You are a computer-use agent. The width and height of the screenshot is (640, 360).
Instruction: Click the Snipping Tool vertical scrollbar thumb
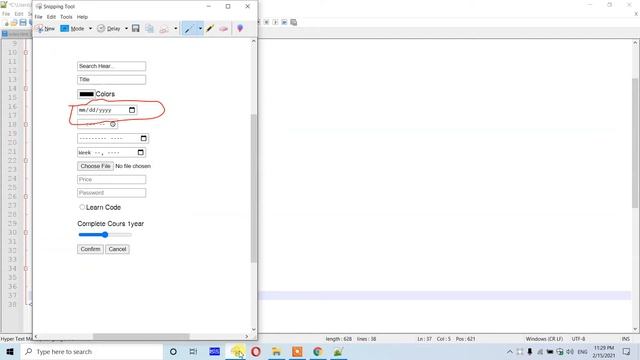coord(253,188)
